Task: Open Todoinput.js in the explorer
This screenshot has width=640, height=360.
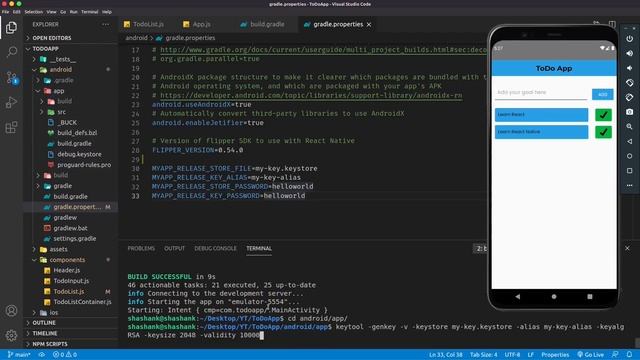Action: coord(71,281)
